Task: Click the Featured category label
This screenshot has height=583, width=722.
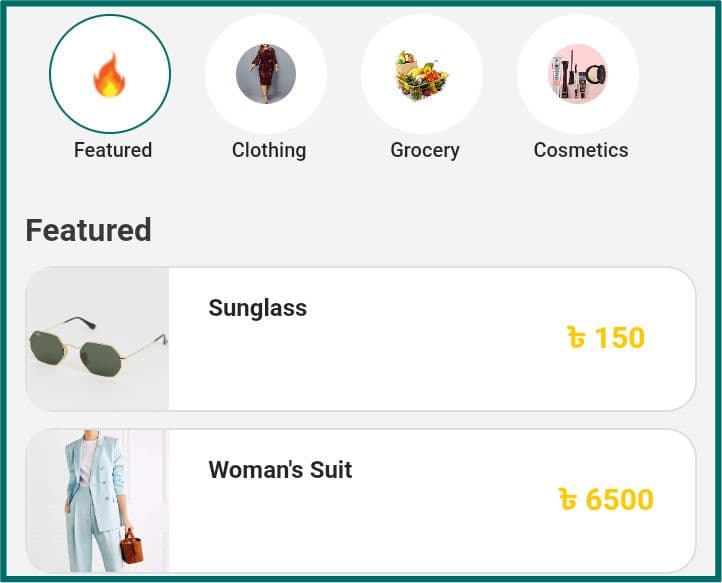Action: (x=113, y=150)
